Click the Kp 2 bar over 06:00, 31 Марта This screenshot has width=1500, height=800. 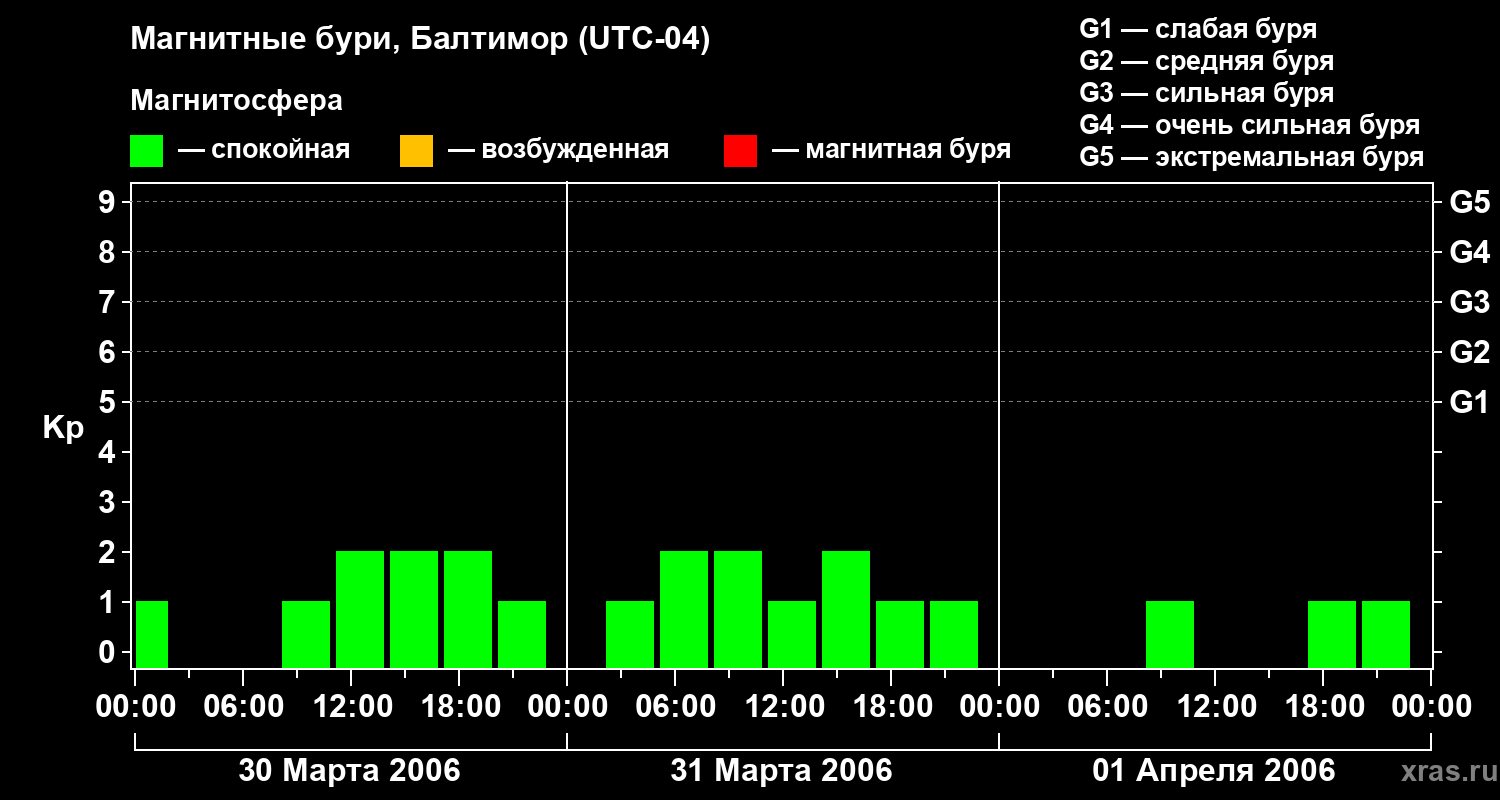click(684, 609)
